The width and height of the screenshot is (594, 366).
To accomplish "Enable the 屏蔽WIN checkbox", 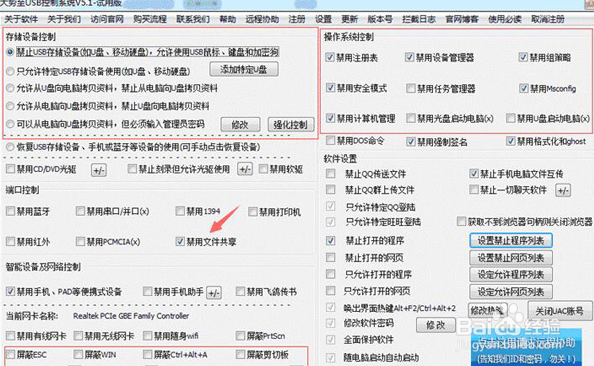I will 78,355.
